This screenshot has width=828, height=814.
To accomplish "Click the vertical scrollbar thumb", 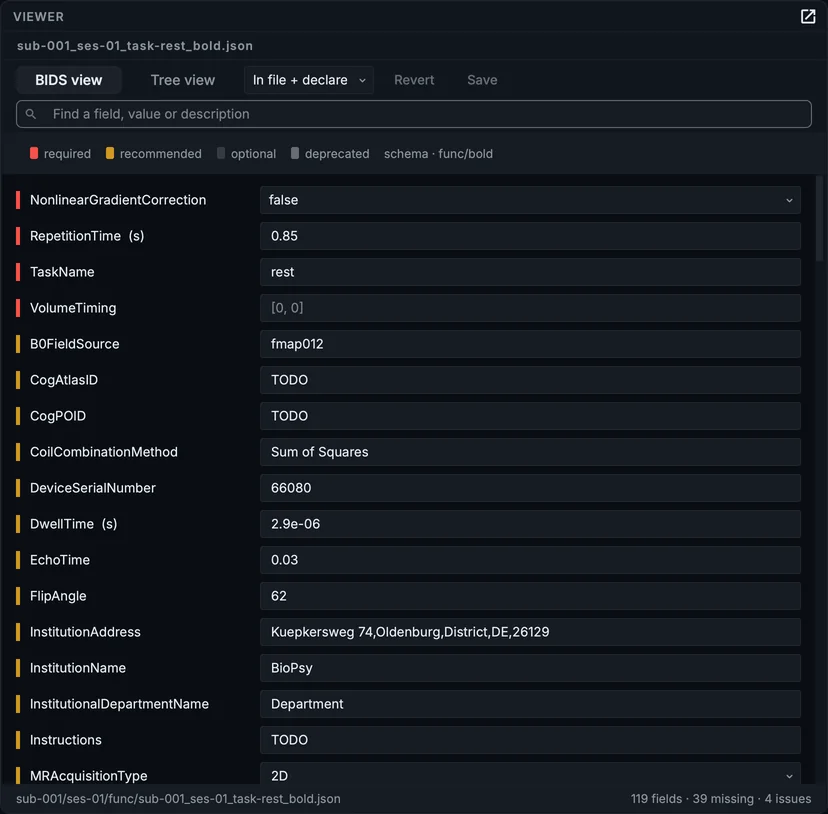I will (819, 219).
